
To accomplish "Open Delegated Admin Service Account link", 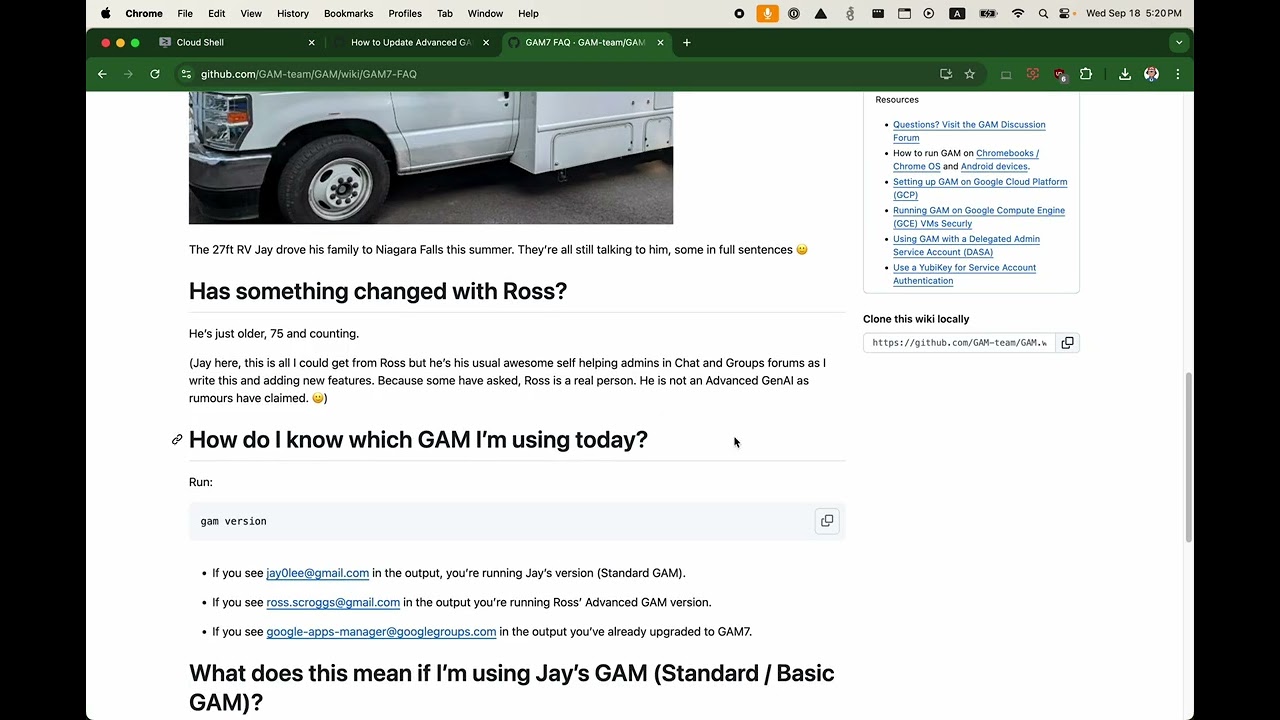I will pyautogui.click(x=966, y=245).
